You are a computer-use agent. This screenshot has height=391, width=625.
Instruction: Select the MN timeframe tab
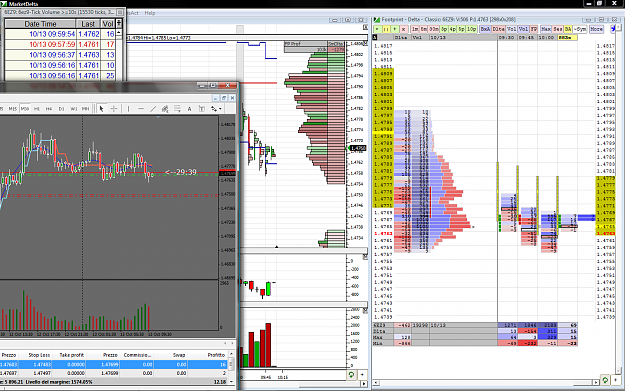[x=85, y=108]
